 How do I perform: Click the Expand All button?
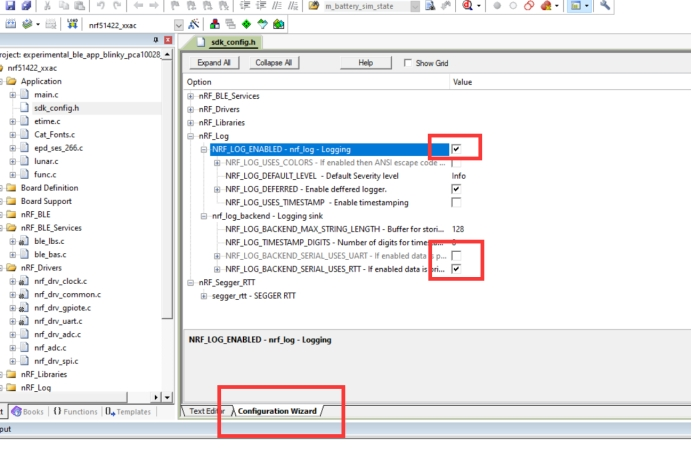(214, 63)
